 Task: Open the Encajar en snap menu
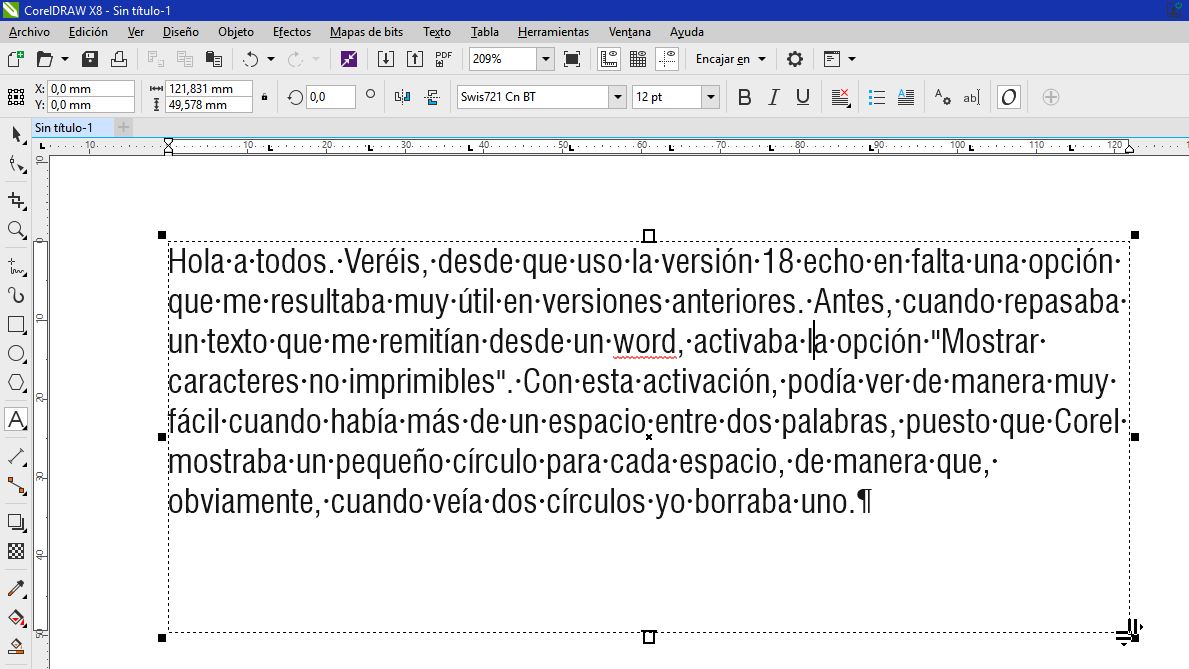(x=731, y=59)
